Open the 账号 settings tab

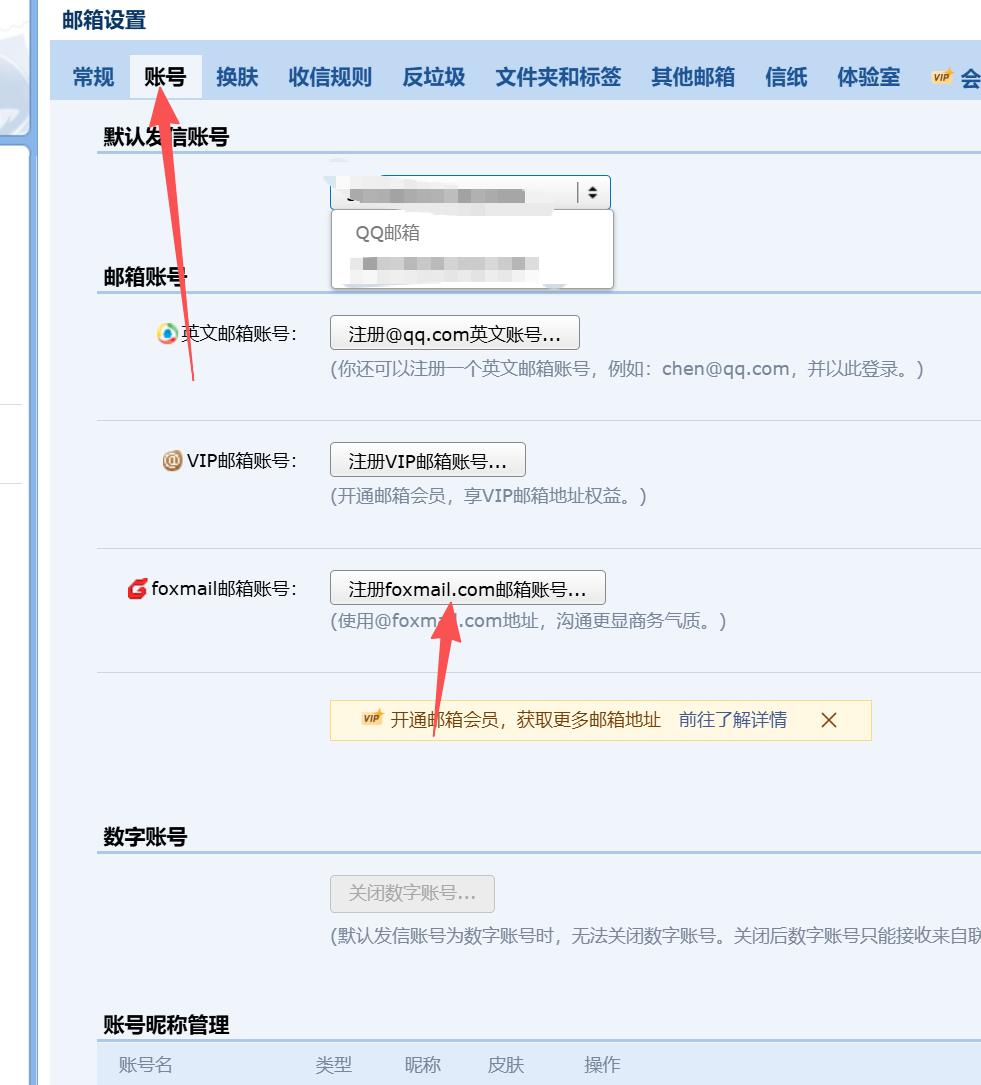pos(165,77)
